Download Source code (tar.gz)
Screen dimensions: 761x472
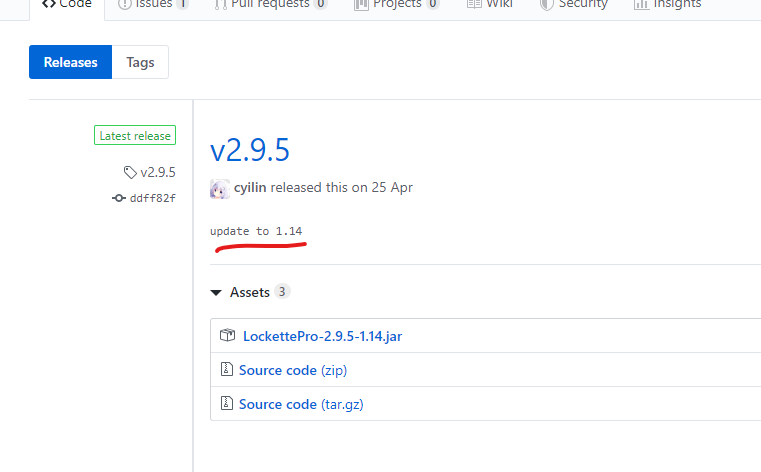[301, 404]
